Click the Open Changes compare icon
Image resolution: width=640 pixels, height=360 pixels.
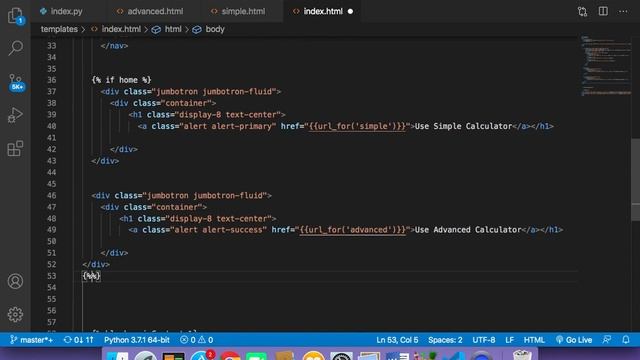pos(582,11)
